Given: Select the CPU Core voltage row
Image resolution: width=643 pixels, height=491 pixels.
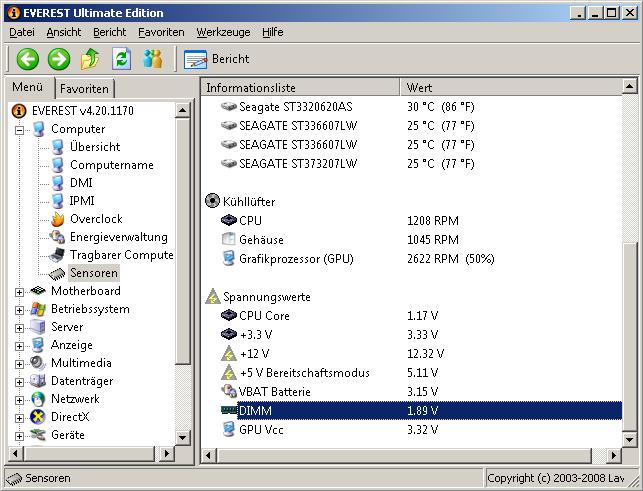Looking at the screenshot, I should tap(411, 316).
